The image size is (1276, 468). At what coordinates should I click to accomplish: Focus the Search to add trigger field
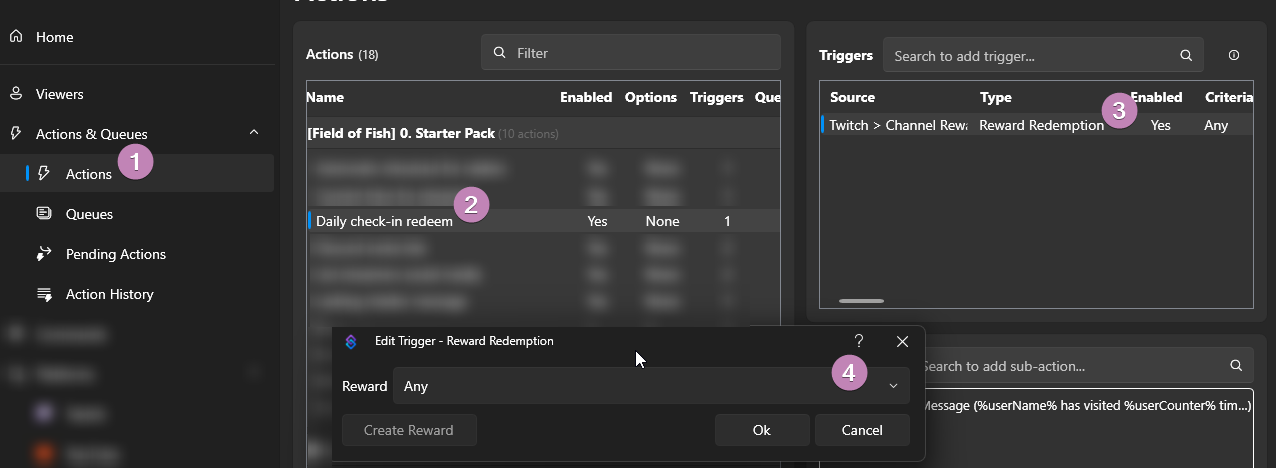click(x=1041, y=56)
